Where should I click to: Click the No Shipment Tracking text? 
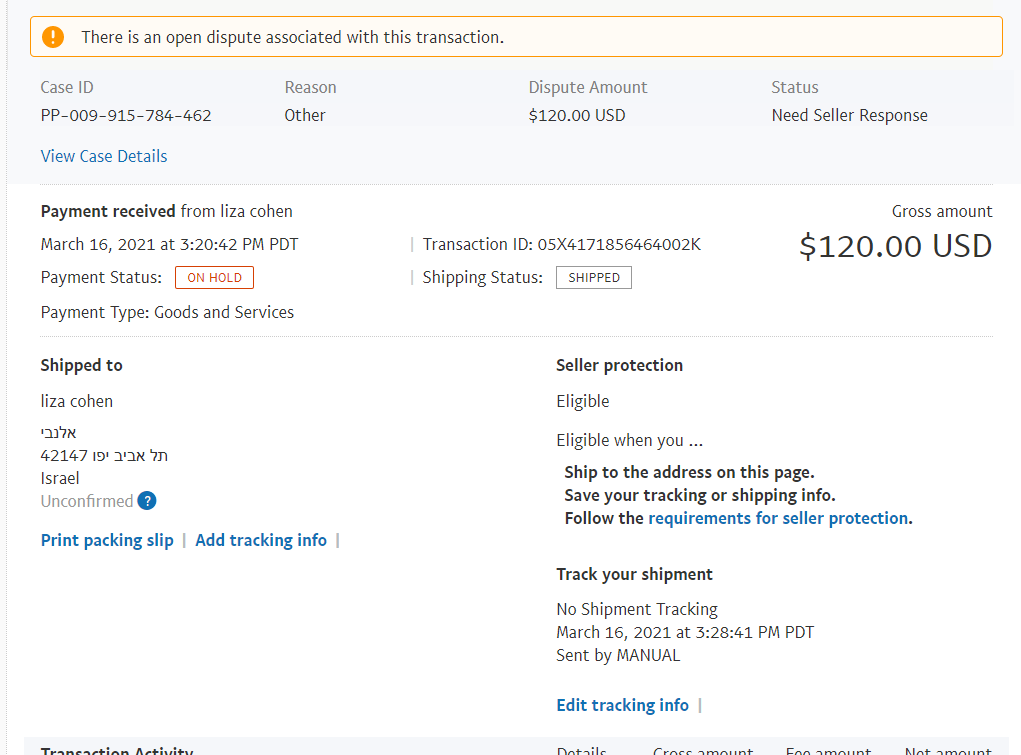(637, 609)
